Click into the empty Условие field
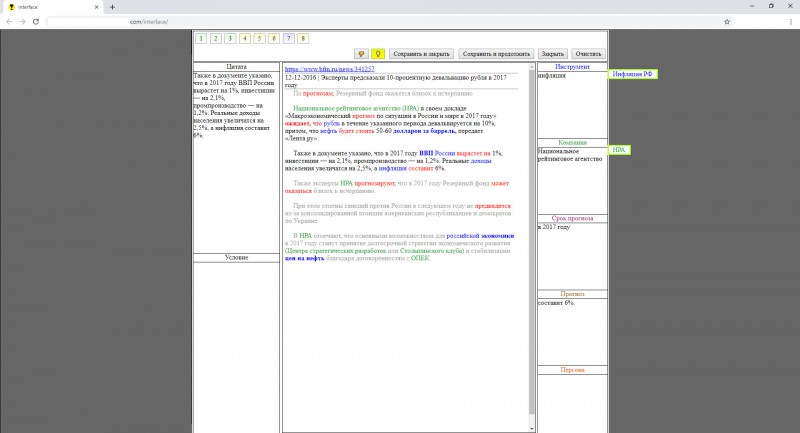 pyautogui.click(x=236, y=347)
